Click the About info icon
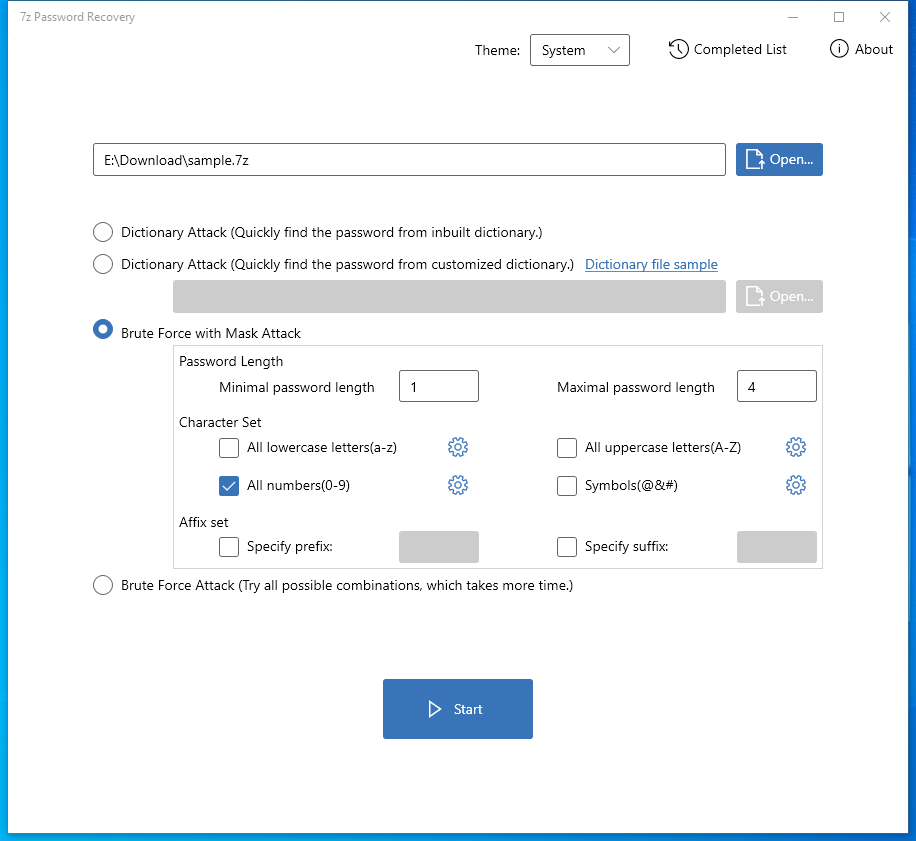This screenshot has height=841, width=916. 839,49
